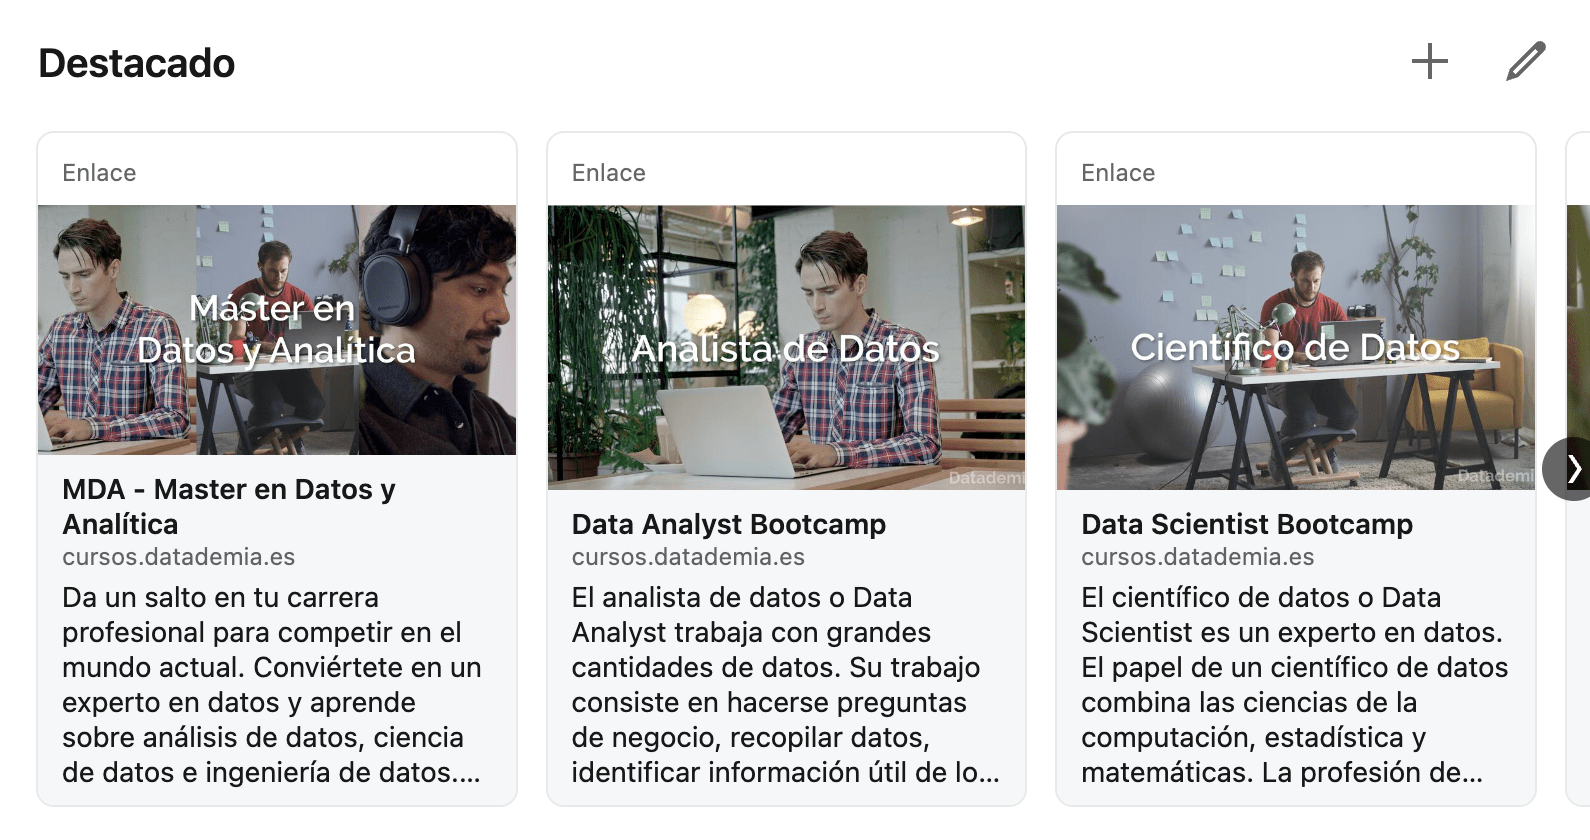This screenshot has height=840, width=1590.
Task: Visit cursos.datademia.es under the MDA card
Action: click(x=180, y=557)
